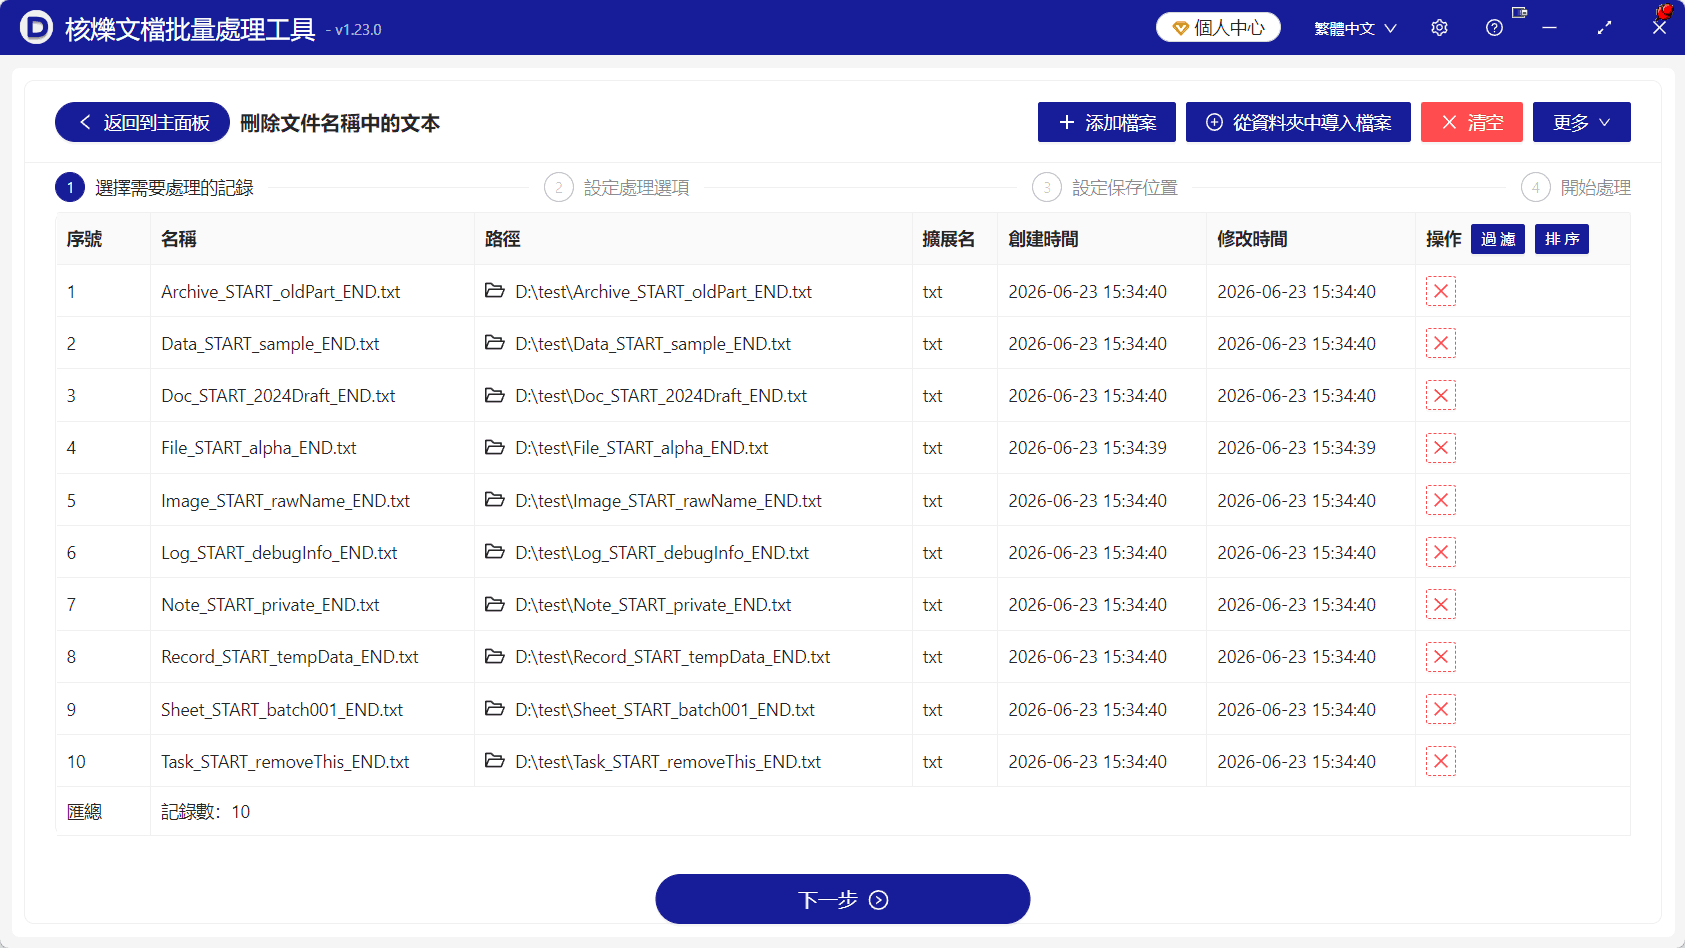Screen dimensions: 1685x948
Task: Open 個人中心 user center
Action: 1218,27
